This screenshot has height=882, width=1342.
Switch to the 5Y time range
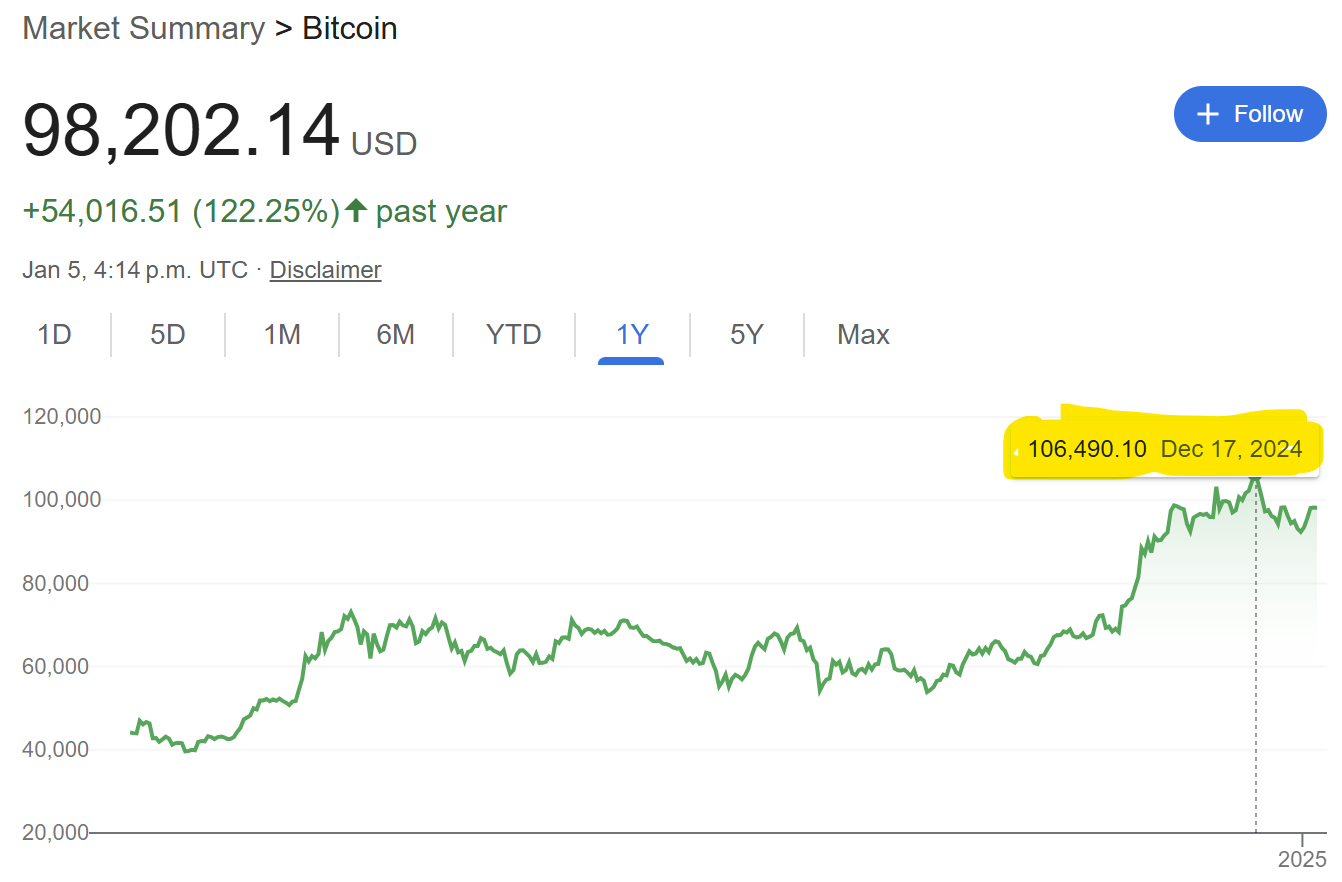click(745, 335)
